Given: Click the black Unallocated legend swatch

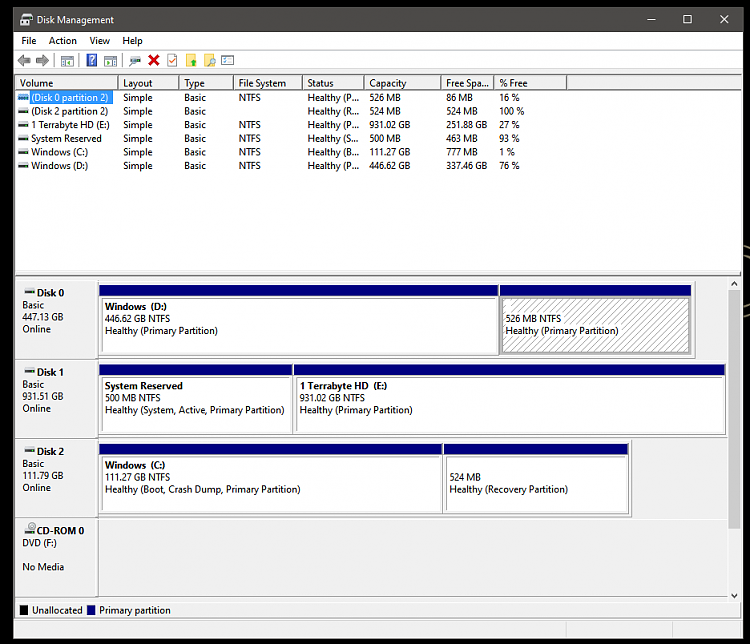Looking at the screenshot, I should click(24, 610).
